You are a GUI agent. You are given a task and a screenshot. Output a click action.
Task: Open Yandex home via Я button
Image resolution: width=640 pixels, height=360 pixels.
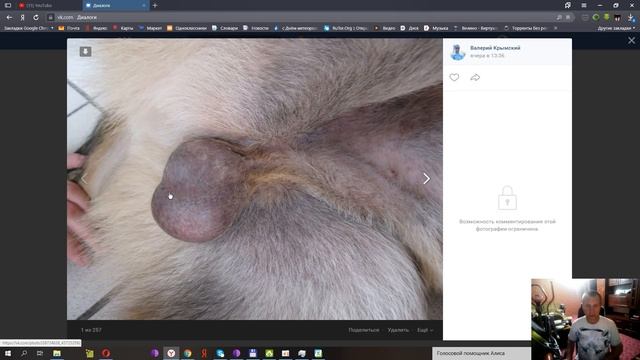(x=23, y=18)
